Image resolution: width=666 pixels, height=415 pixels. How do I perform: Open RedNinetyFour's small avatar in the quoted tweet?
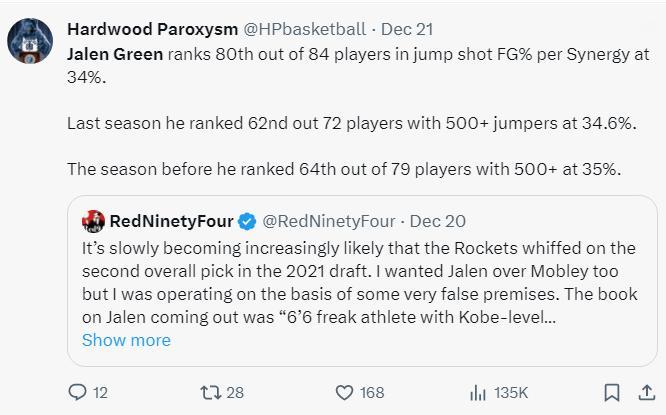94,220
